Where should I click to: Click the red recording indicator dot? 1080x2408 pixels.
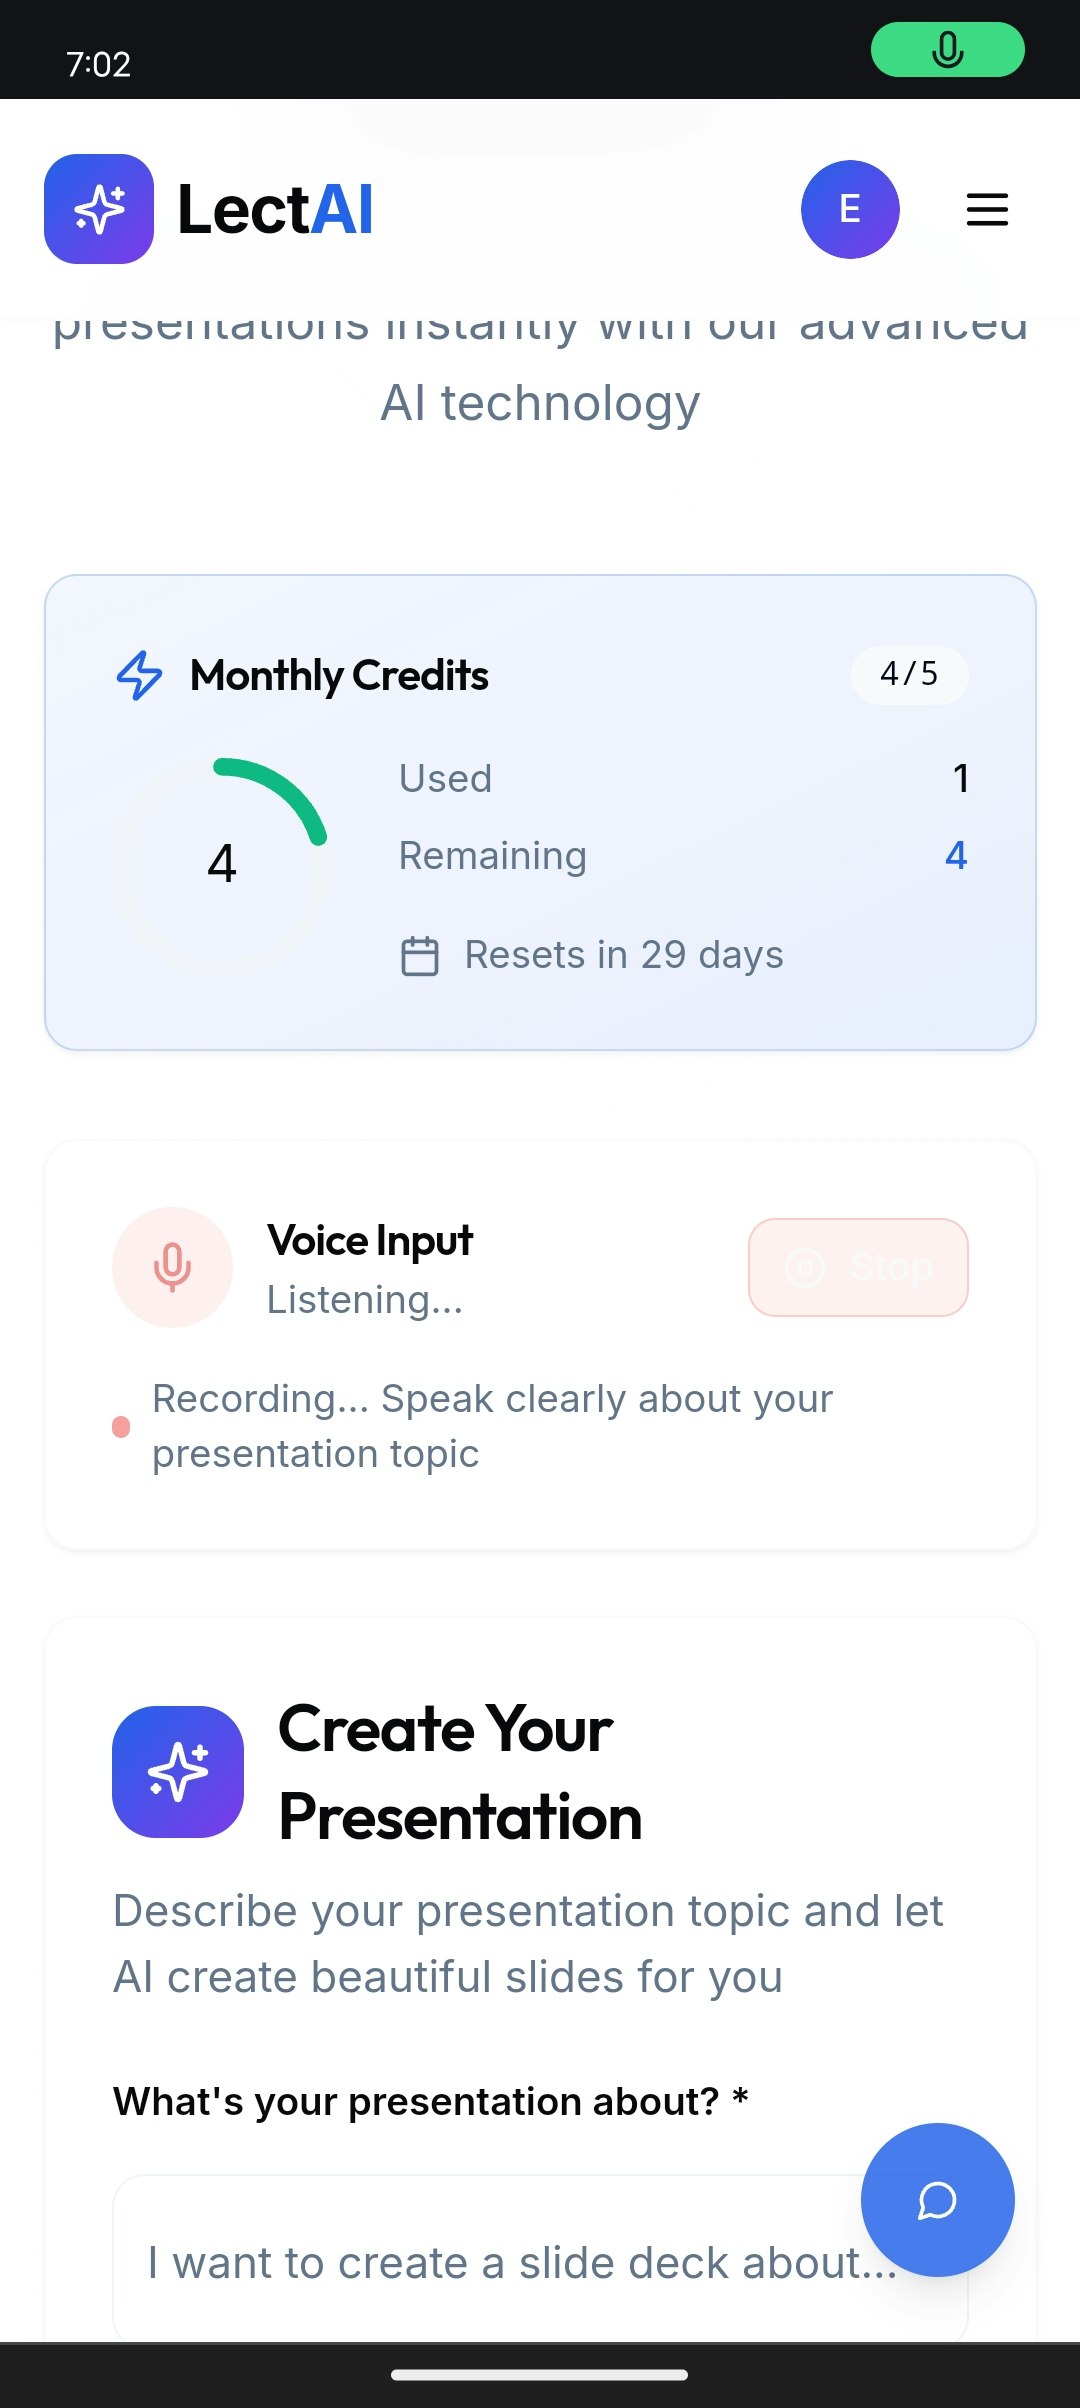click(121, 1426)
